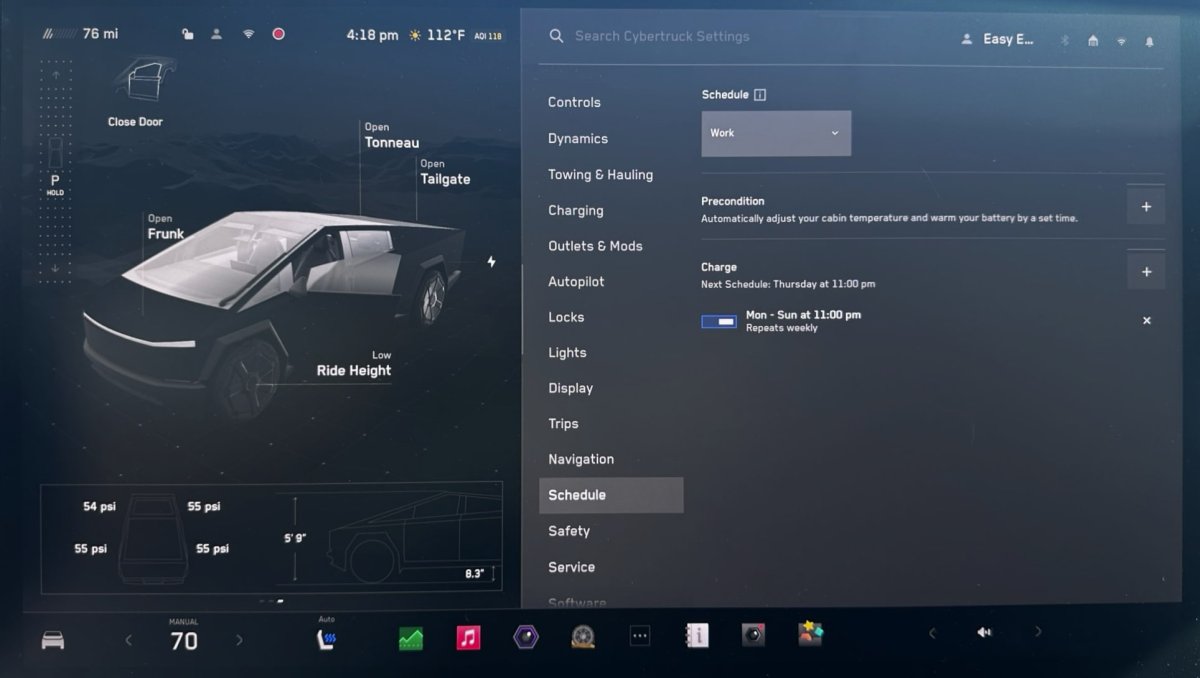Open the Tonneau cover
Screen dimensions: 1200x678
tap(391, 136)
